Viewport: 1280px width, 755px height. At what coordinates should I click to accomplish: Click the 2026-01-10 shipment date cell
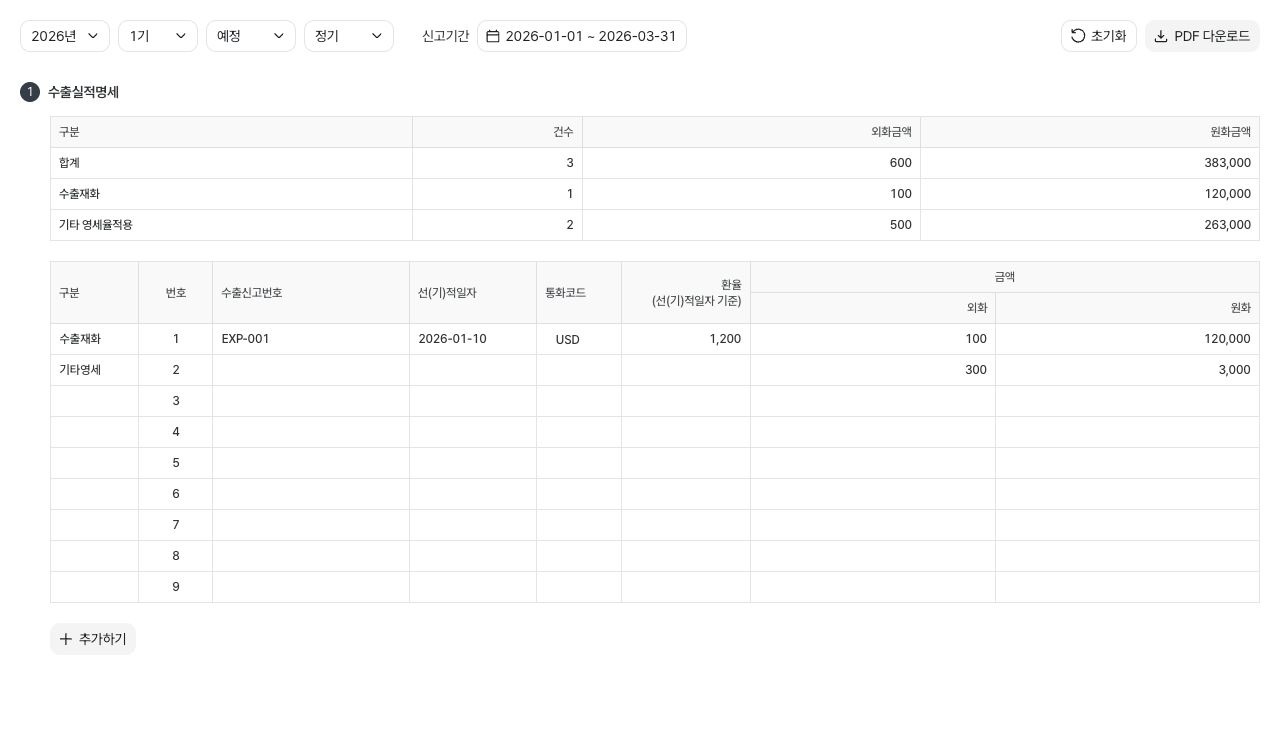473,339
